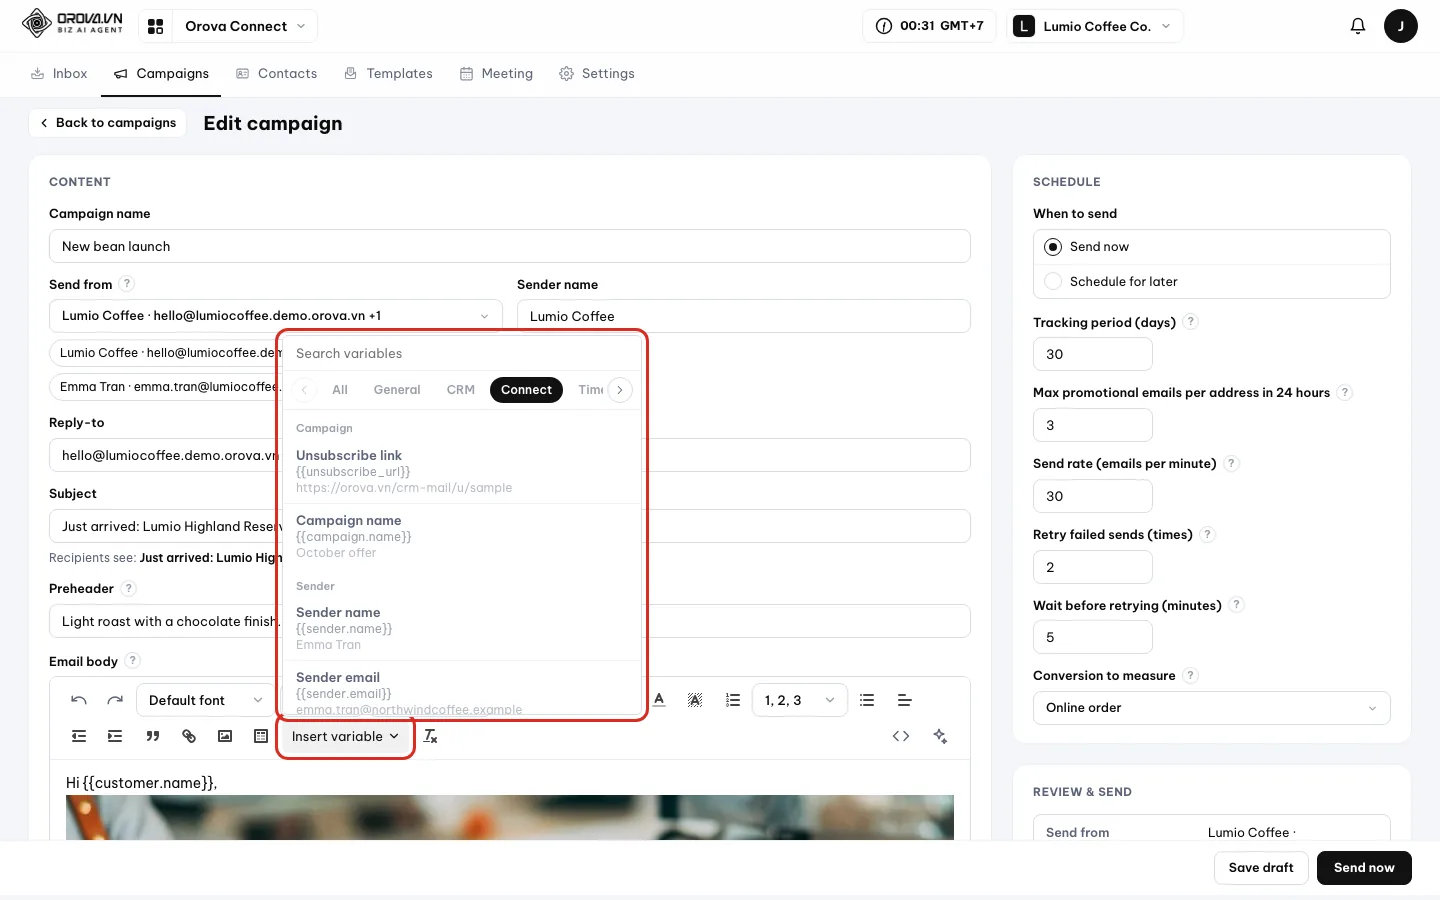The height and width of the screenshot is (900, 1440).
Task: Switch to the CRM variables tab
Action: pyautogui.click(x=460, y=390)
